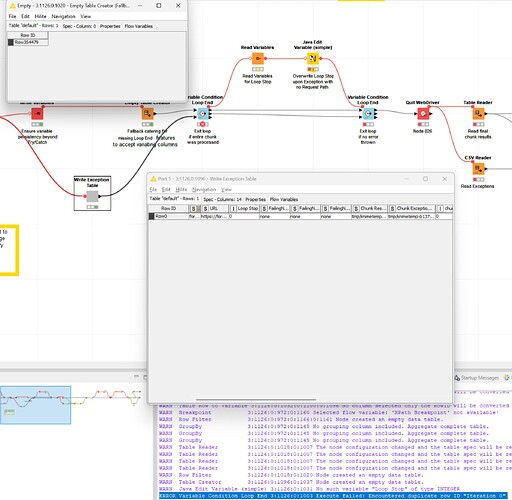This screenshot has height=500, width=512.
Task: Maximize the Write Exception Table window
Action: tap(425, 179)
